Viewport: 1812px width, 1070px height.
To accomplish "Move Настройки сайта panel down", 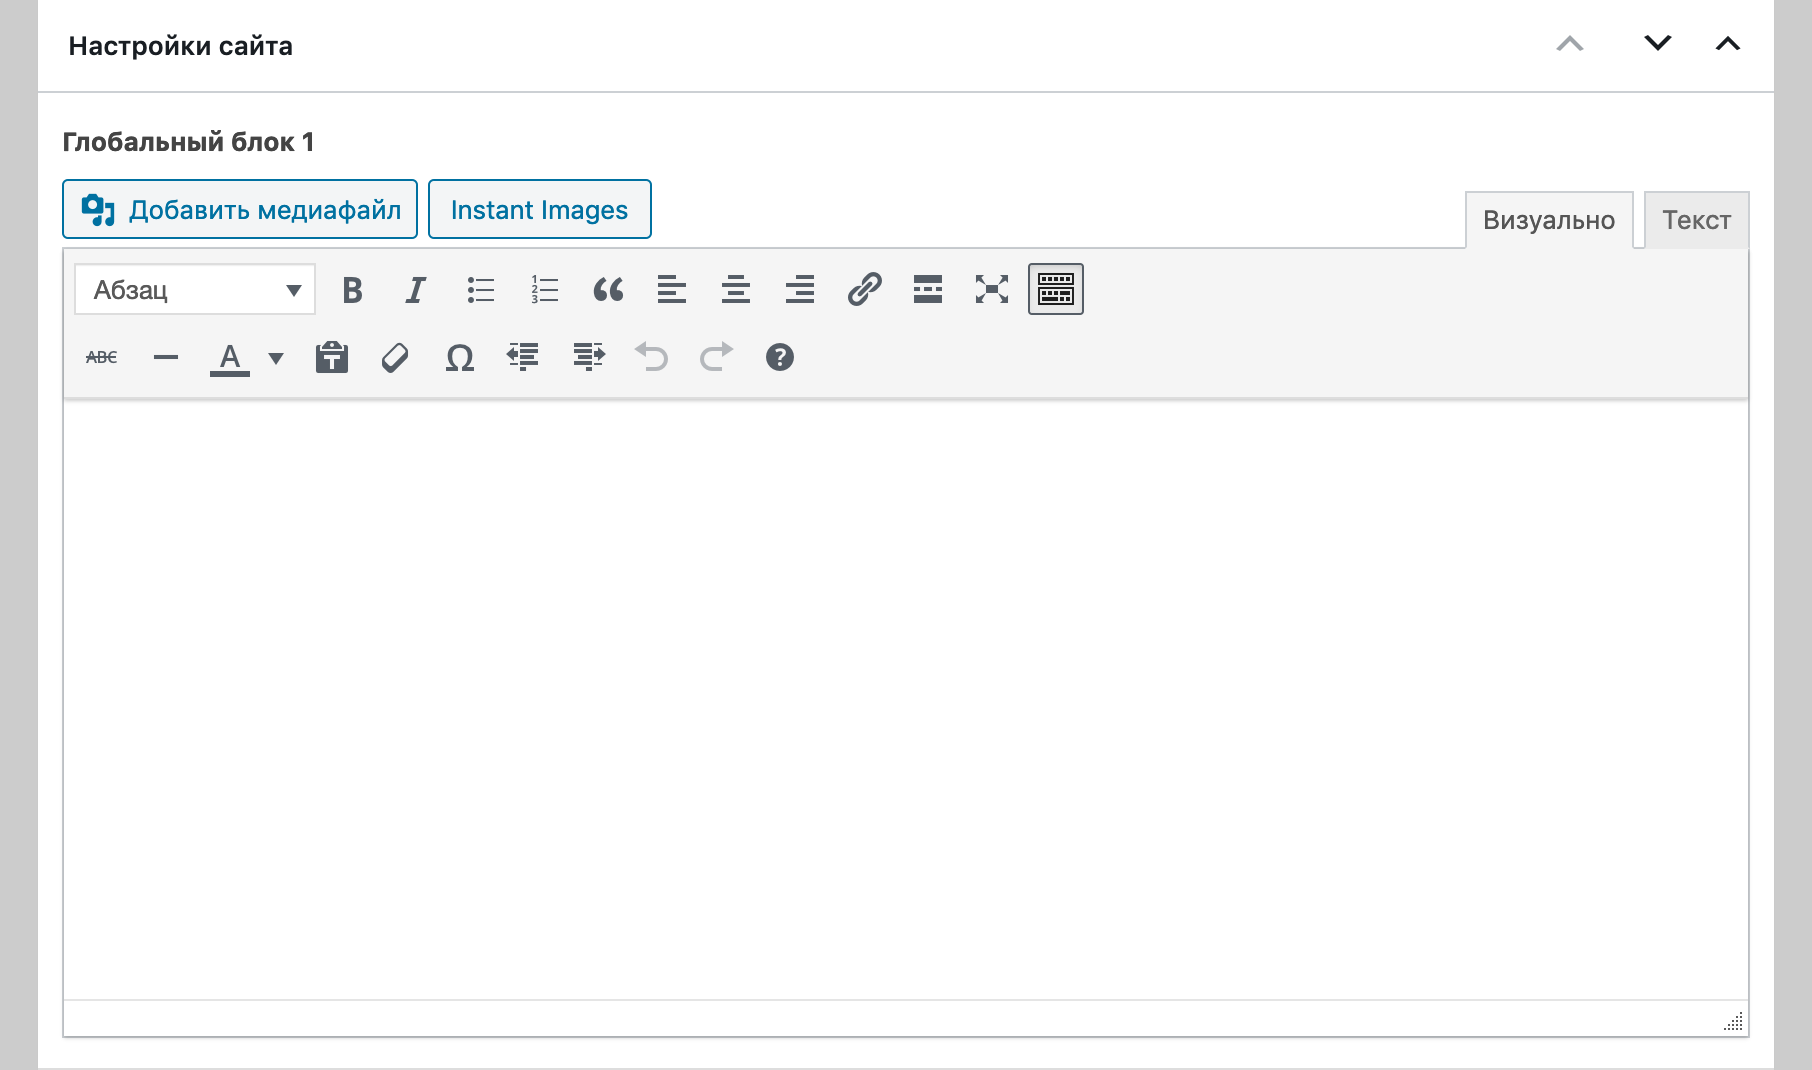I will [1658, 44].
